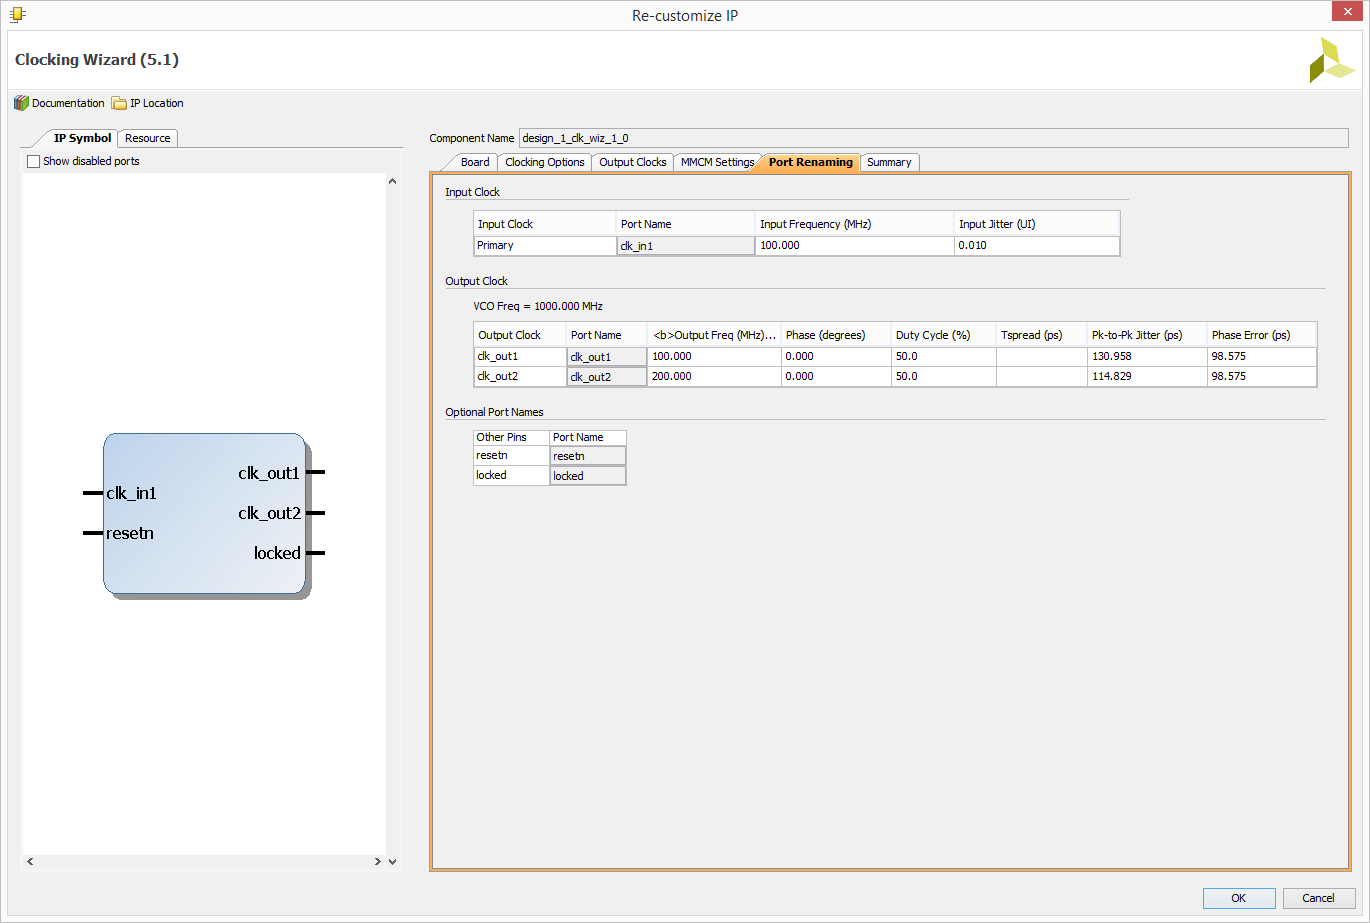This screenshot has width=1370, height=923.
Task: Click the locked pin on the IP symbol
Action: [316, 553]
